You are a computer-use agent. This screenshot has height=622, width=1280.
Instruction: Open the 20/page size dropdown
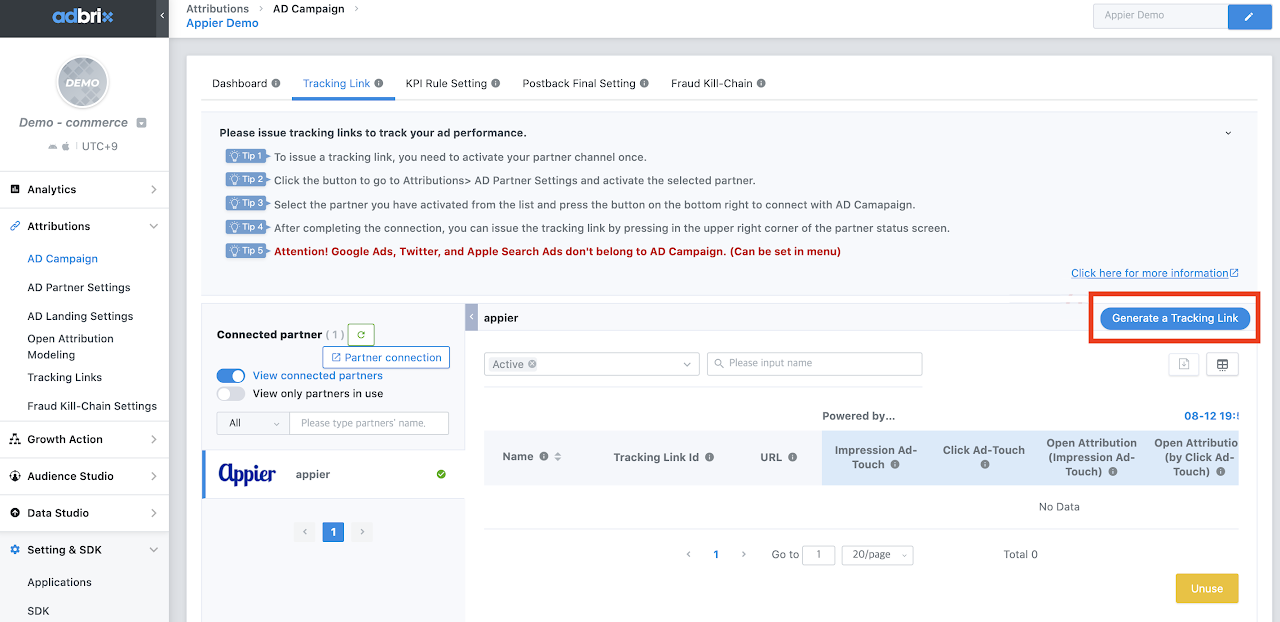click(x=877, y=555)
